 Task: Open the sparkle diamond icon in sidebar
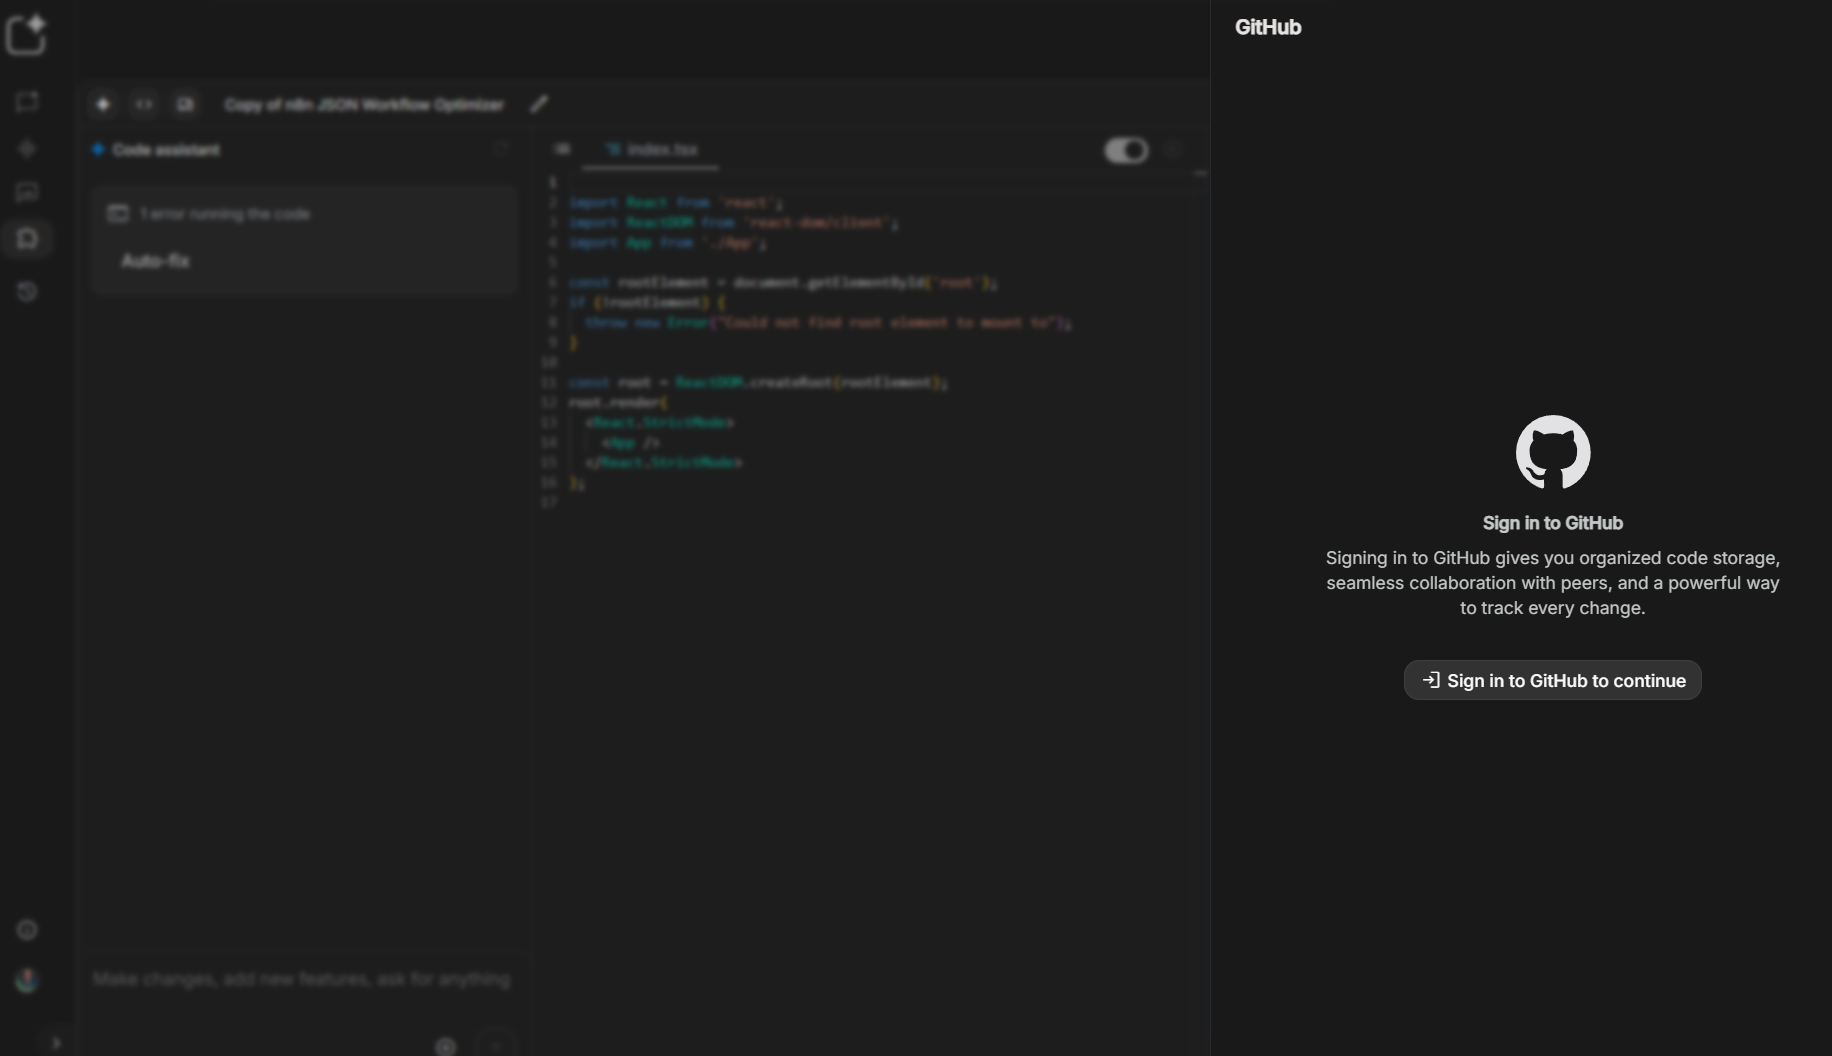[x=27, y=149]
